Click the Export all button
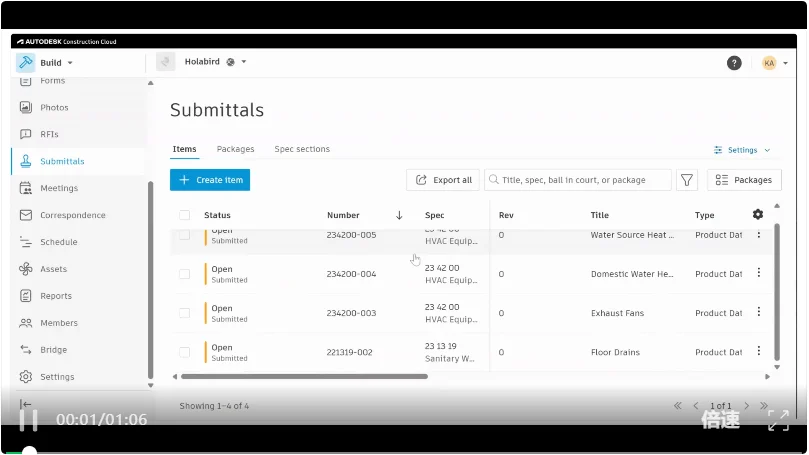The image size is (809, 455). (x=443, y=180)
